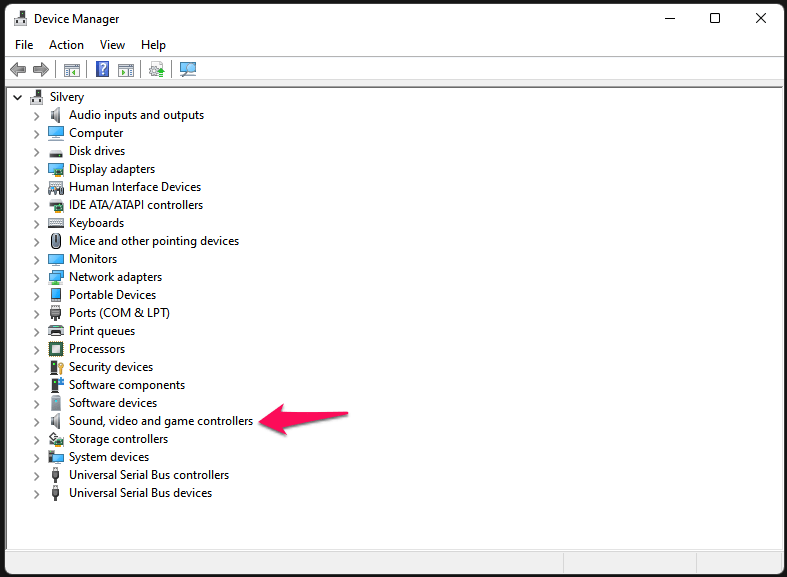Expand the Monitors chevron
This screenshot has width=787, height=577.
click(36, 260)
